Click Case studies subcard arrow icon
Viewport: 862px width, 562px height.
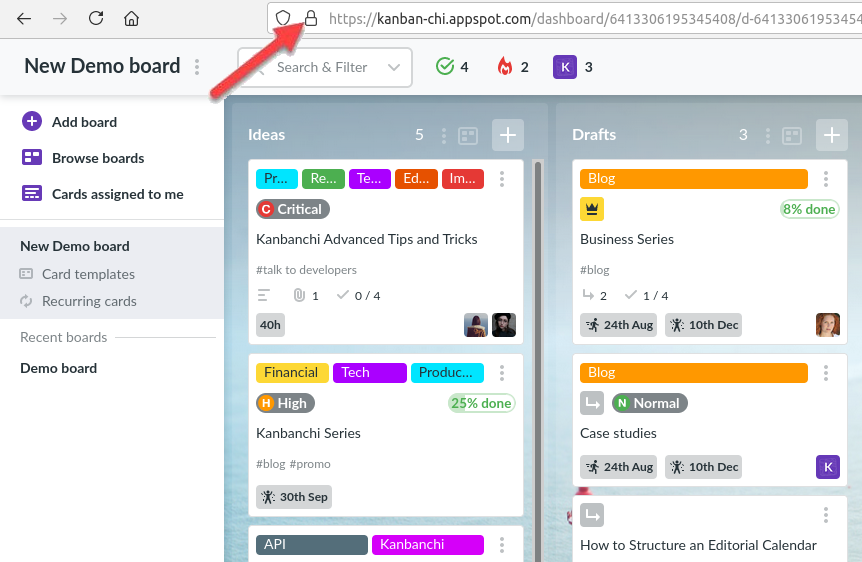tap(592, 403)
